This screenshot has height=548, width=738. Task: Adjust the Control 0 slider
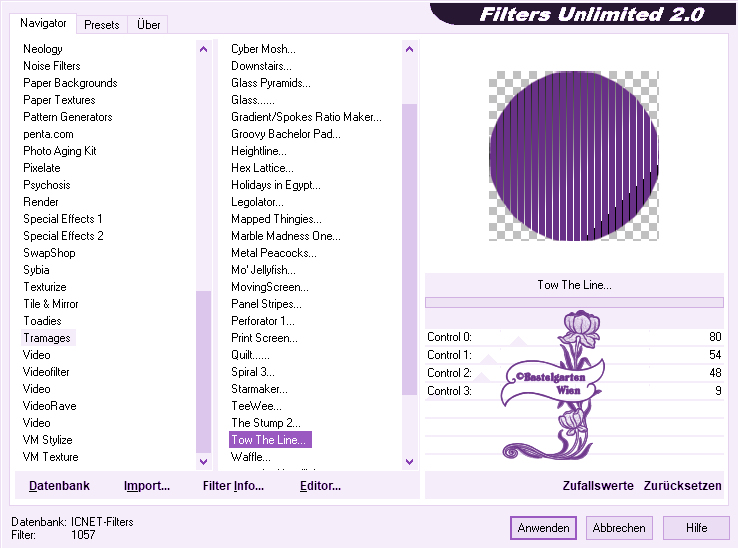519,341
